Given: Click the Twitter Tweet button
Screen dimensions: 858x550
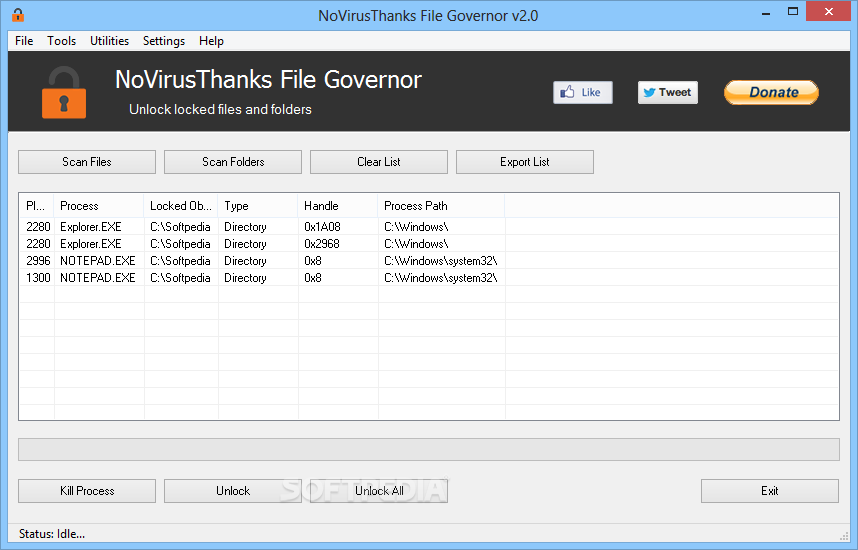Looking at the screenshot, I should (x=668, y=92).
